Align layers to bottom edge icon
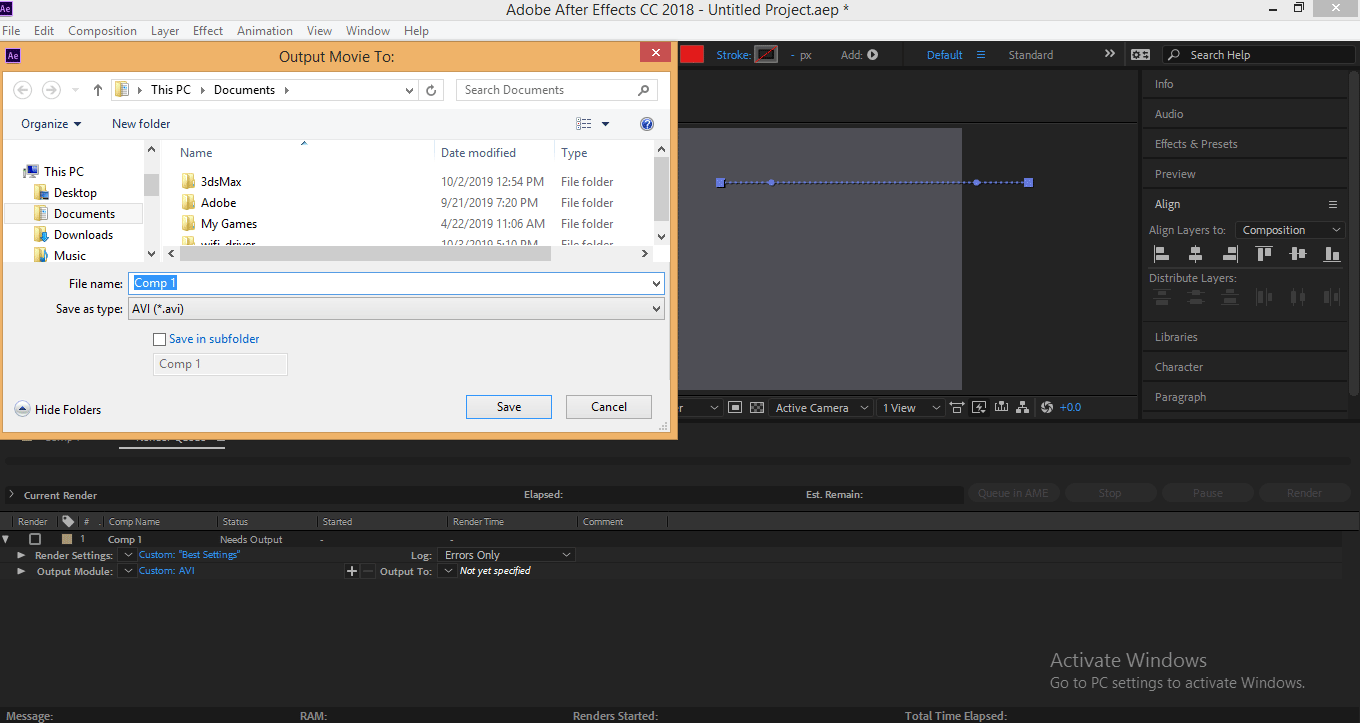The height and width of the screenshot is (723, 1360). click(x=1332, y=254)
